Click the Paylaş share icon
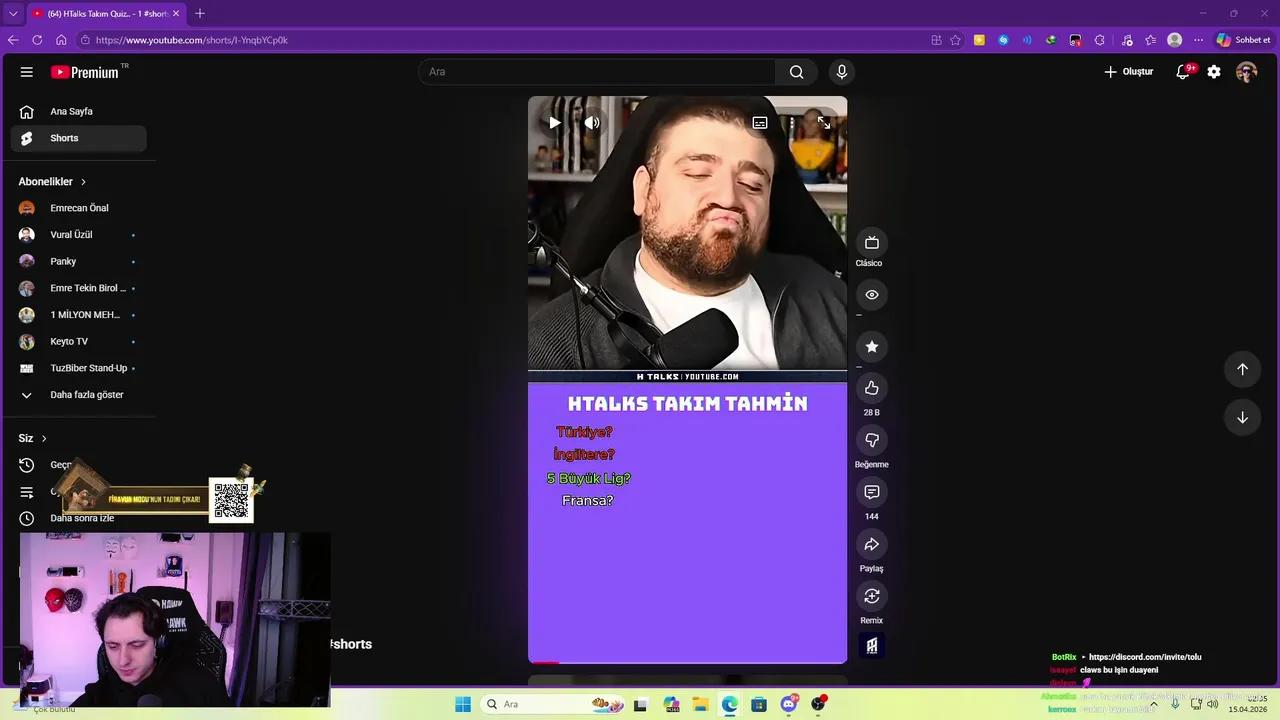This screenshot has width=1280, height=720. coord(871,544)
